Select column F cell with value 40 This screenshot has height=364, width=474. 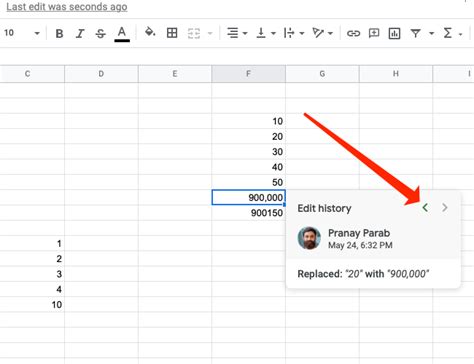249,167
